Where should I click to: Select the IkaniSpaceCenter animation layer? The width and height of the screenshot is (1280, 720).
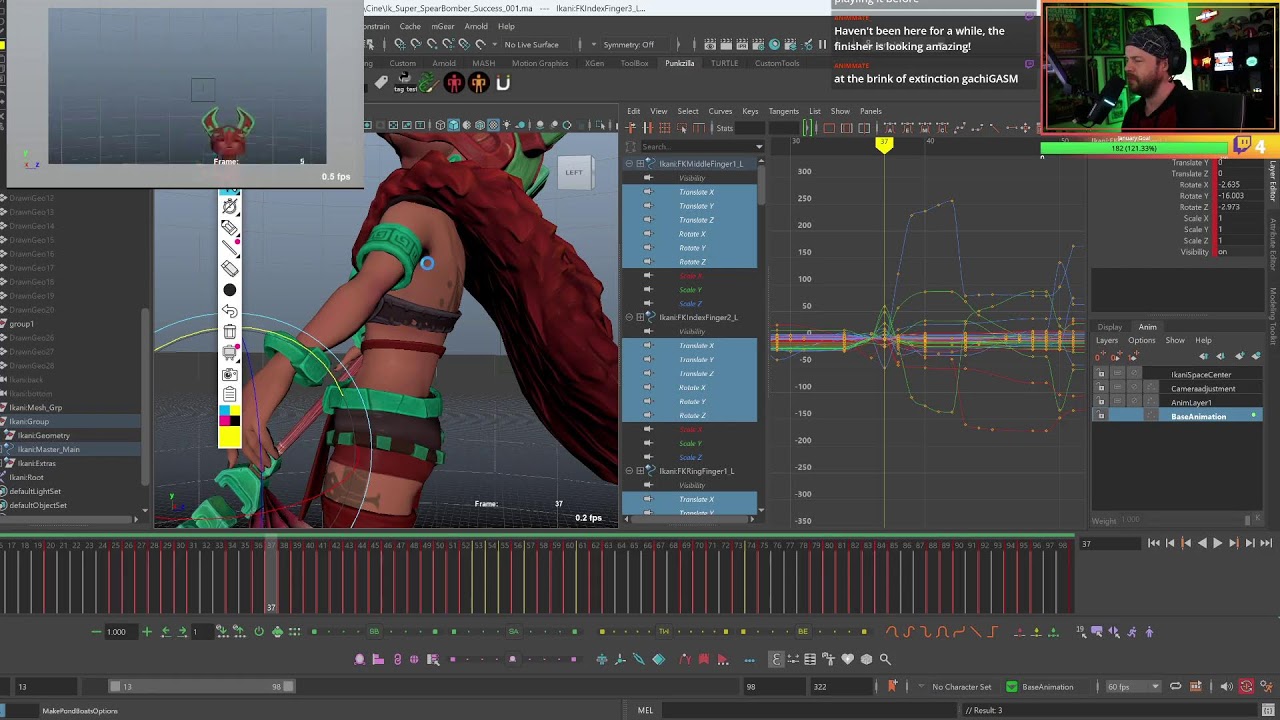click(x=1201, y=375)
